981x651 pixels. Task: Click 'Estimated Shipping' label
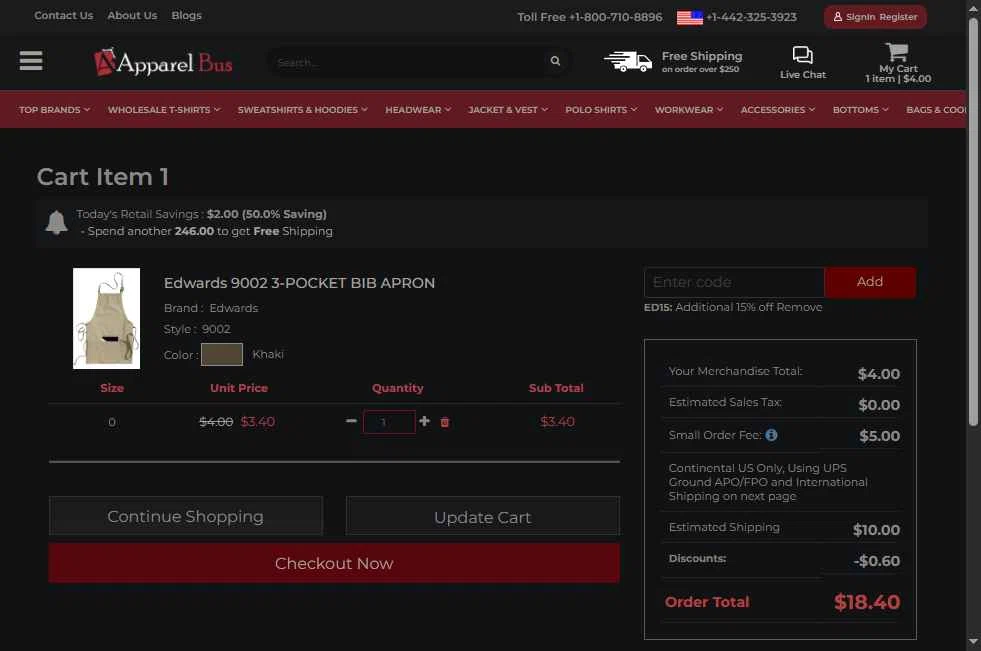[x=724, y=527]
